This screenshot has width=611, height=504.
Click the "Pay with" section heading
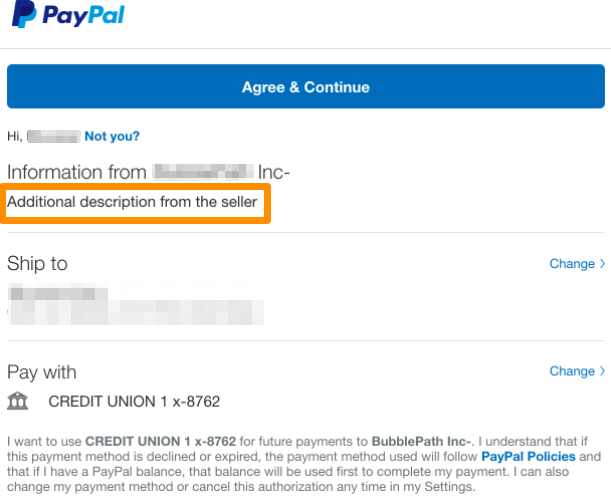[42, 372]
